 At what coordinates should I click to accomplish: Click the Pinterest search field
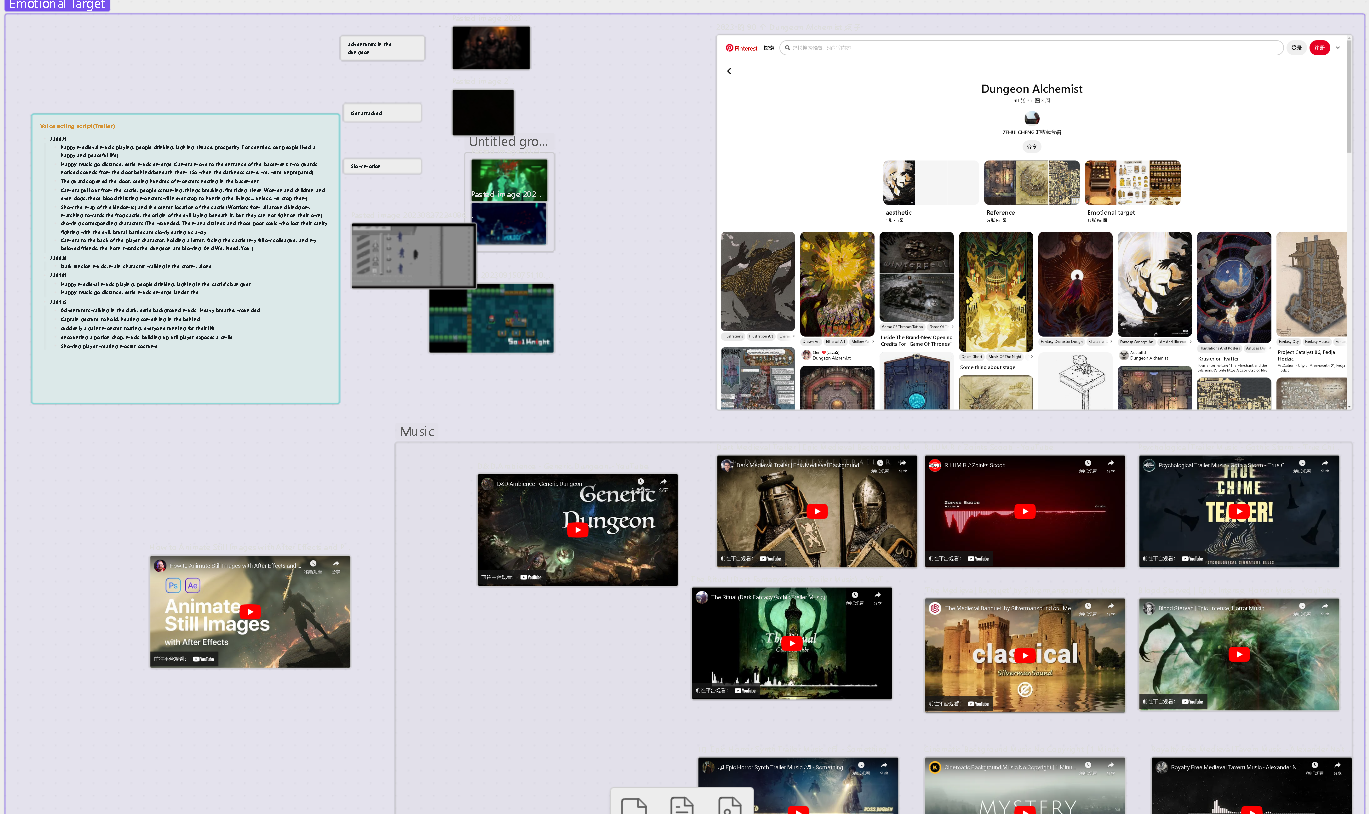1030,48
